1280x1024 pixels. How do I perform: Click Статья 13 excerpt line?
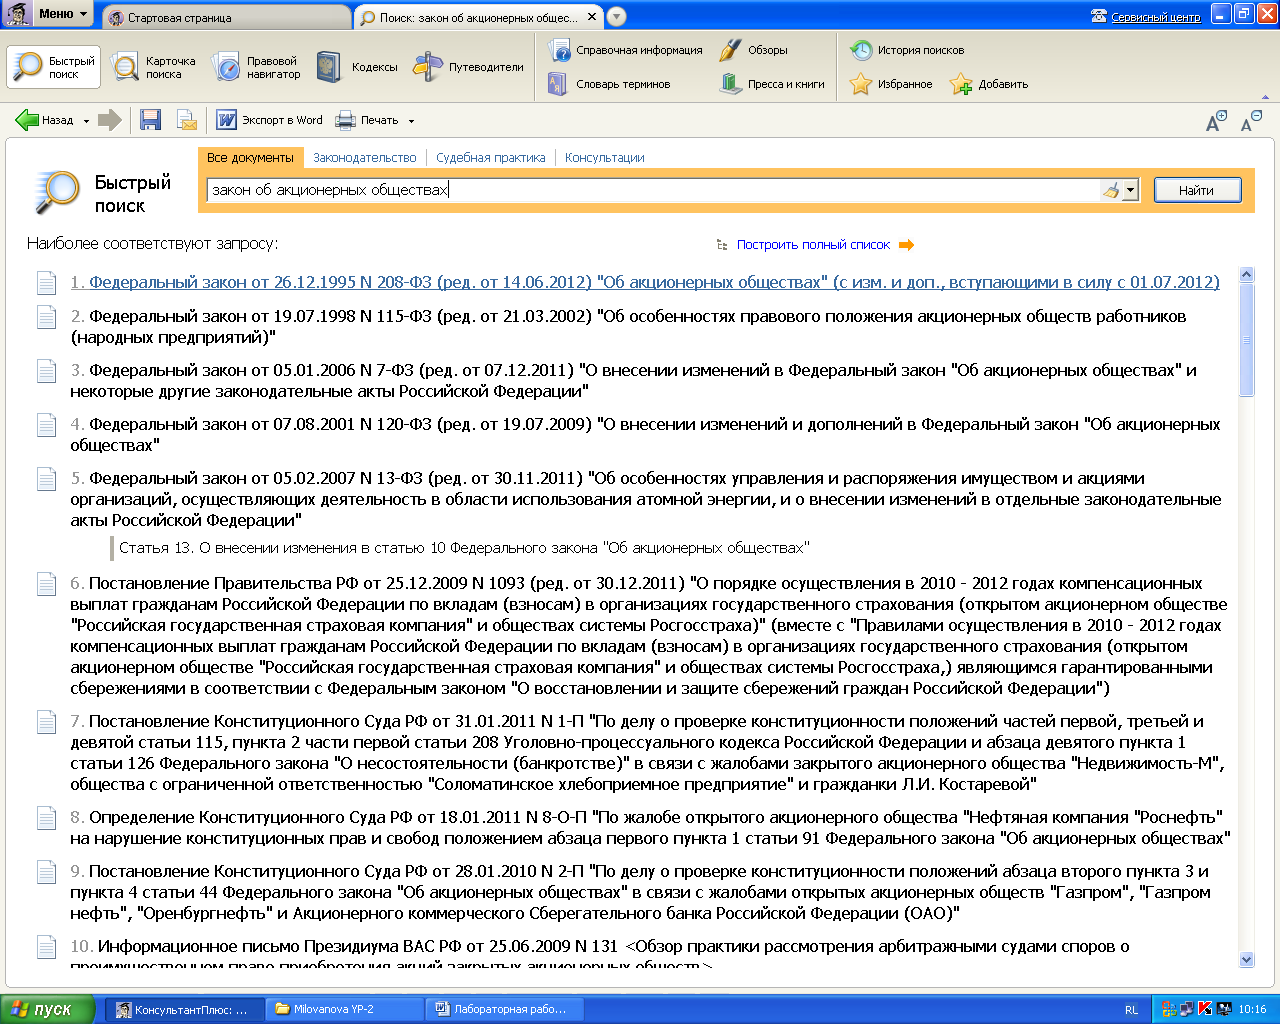[464, 548]
